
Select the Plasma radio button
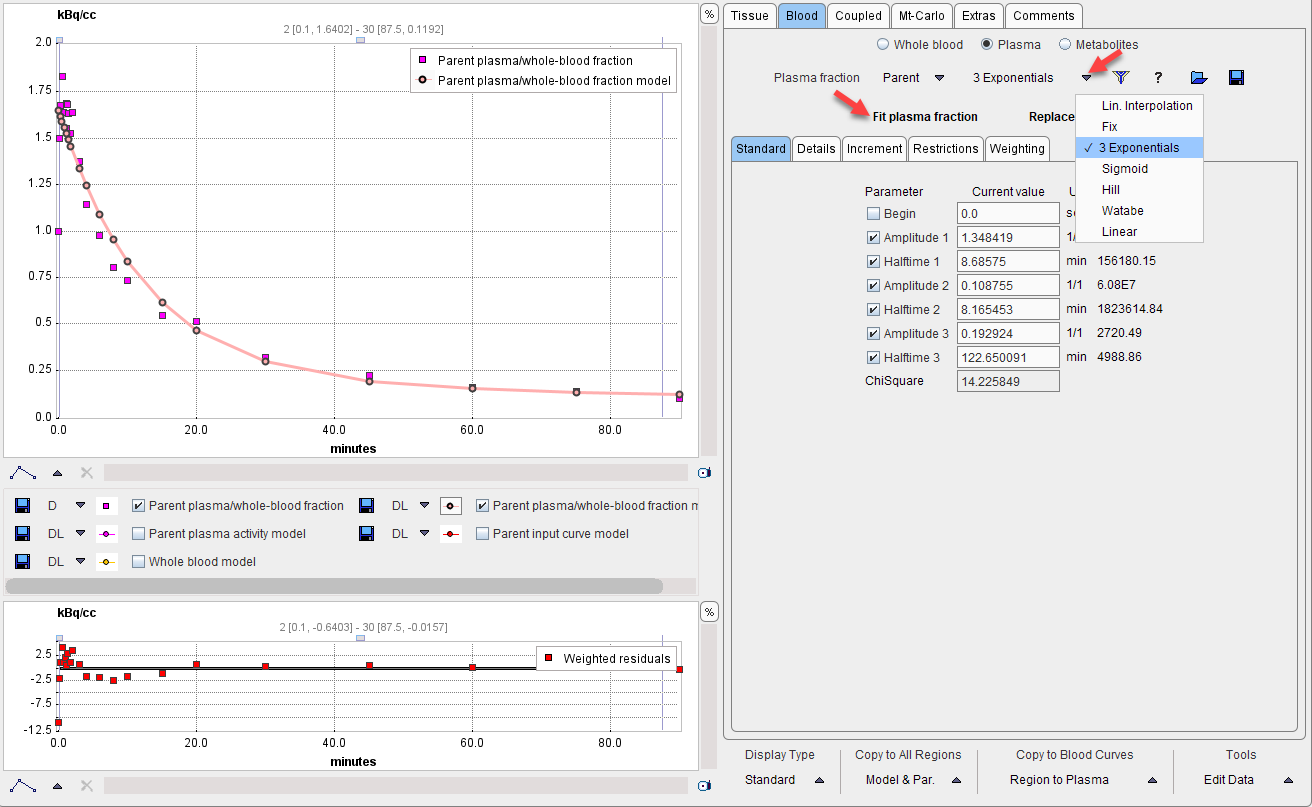[x=987, y=44]
